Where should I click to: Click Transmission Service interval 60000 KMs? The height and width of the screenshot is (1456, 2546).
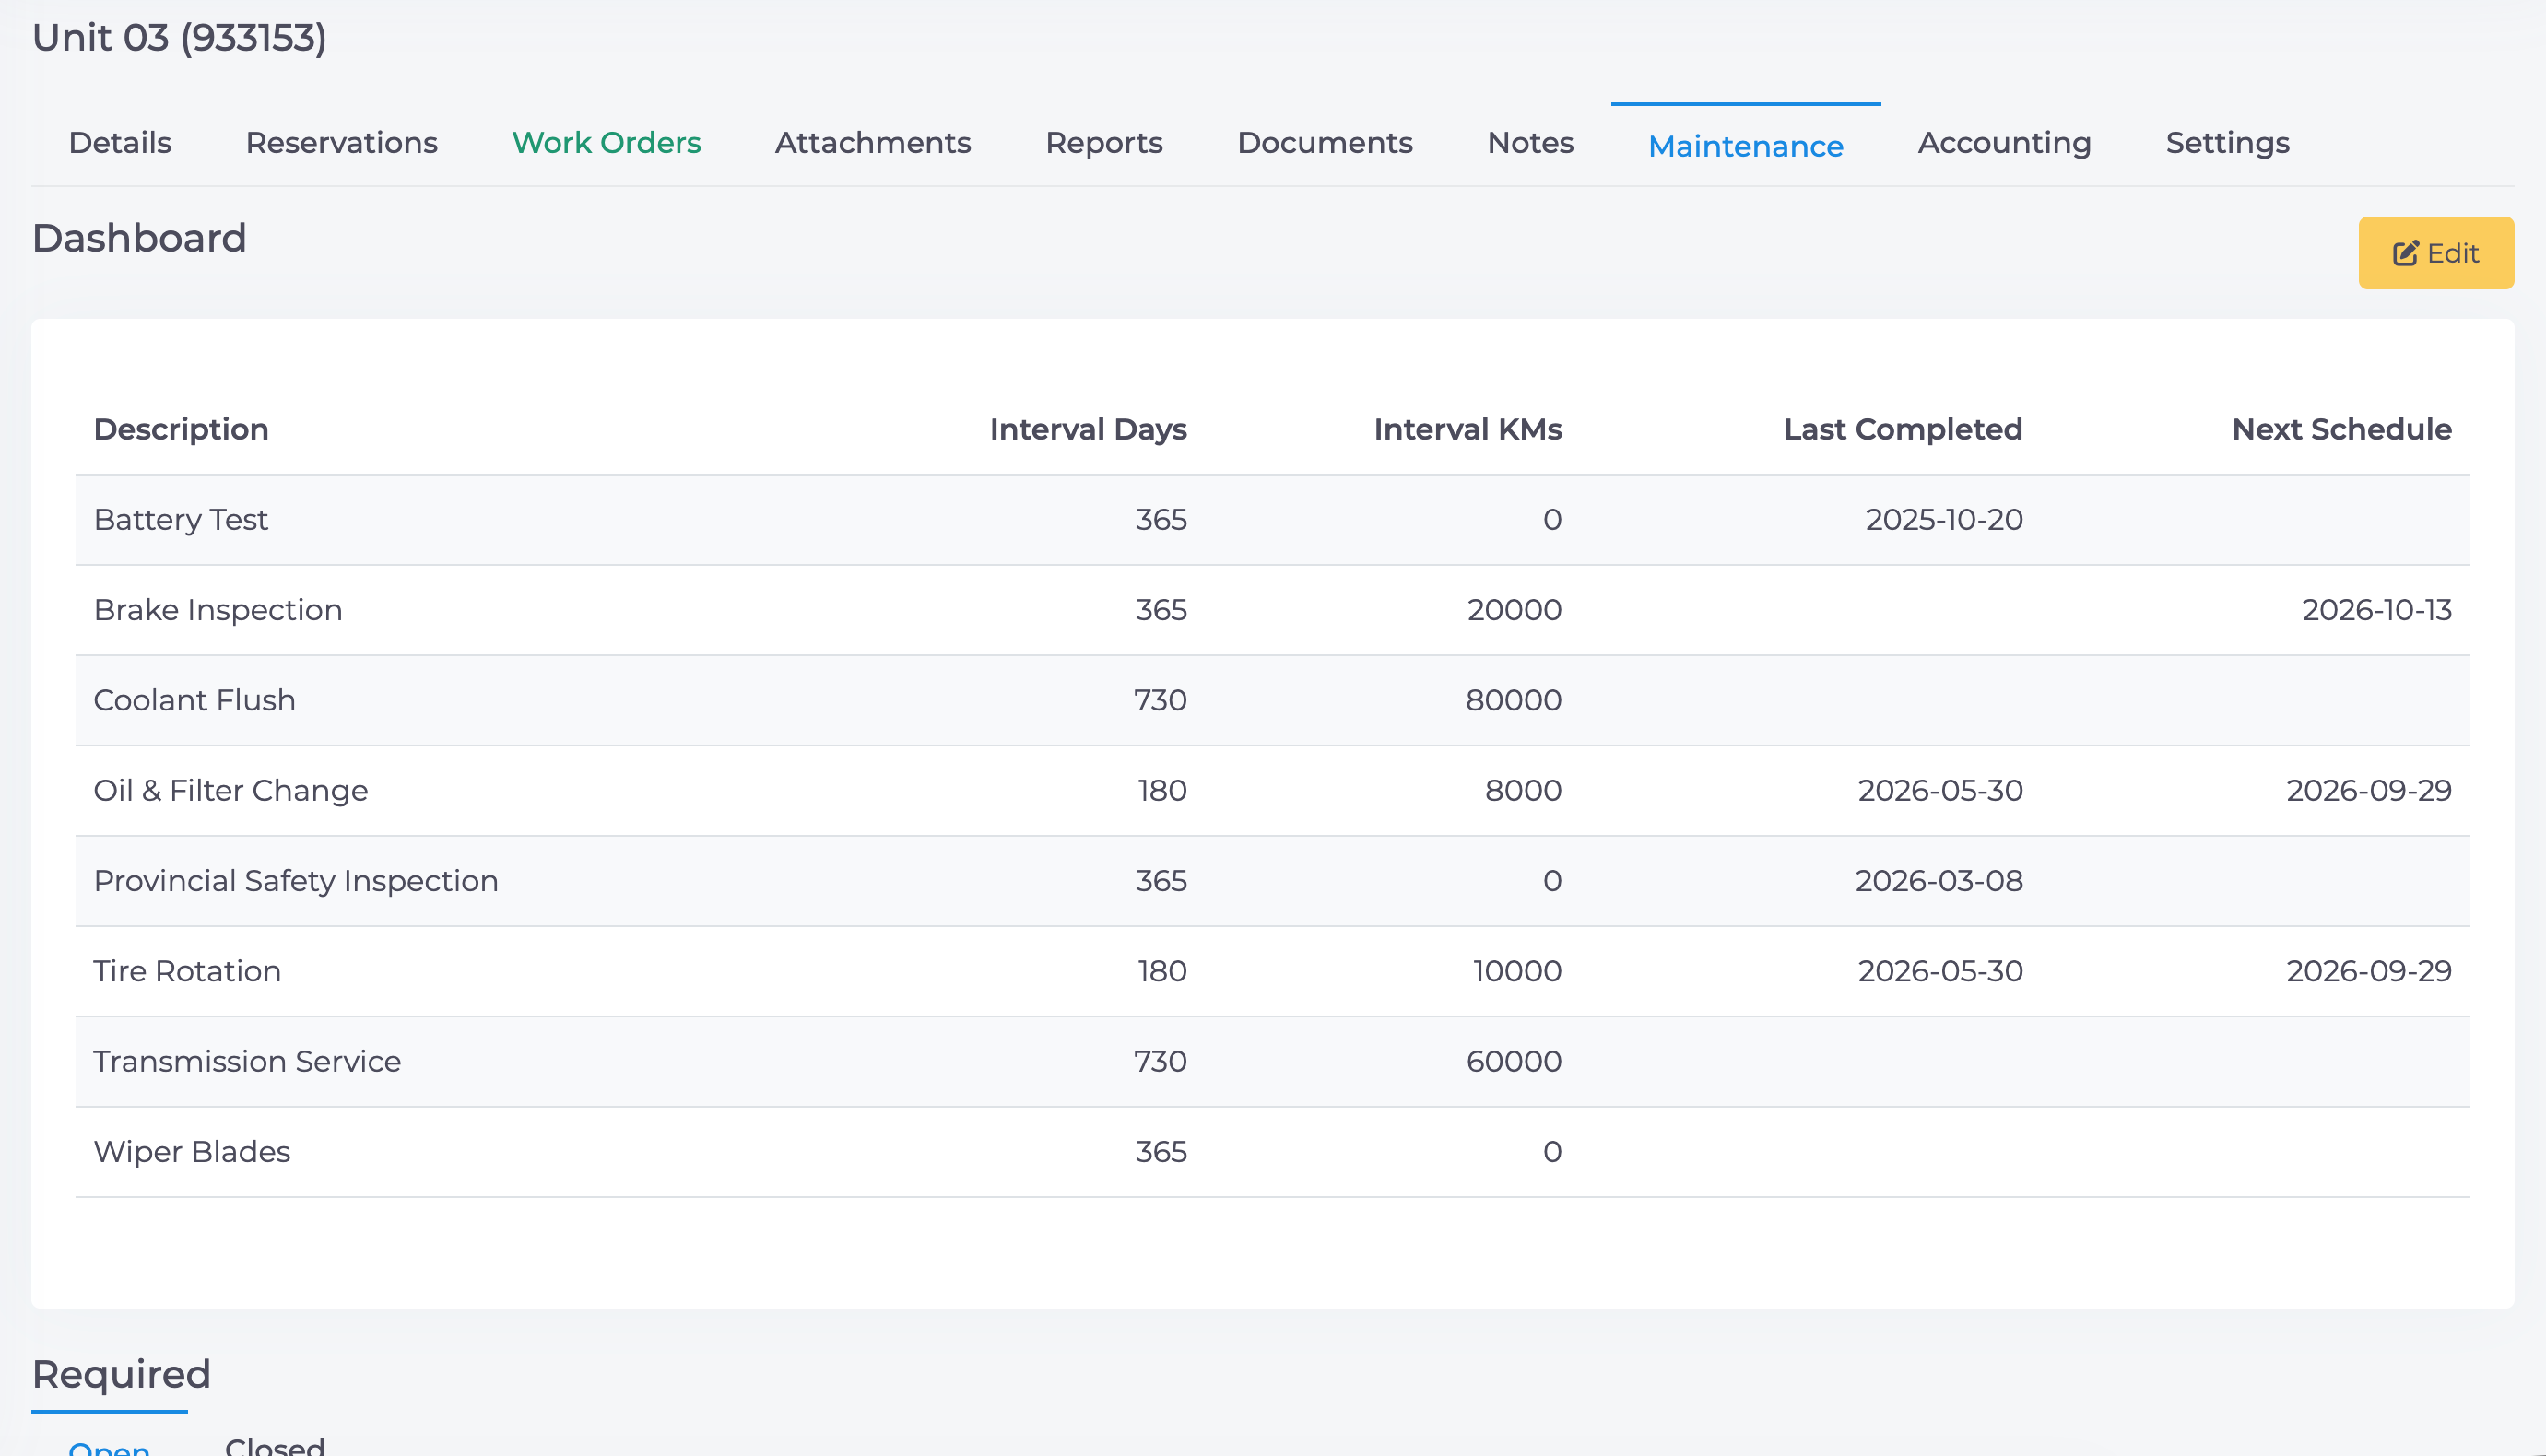coord(1514,1061)
